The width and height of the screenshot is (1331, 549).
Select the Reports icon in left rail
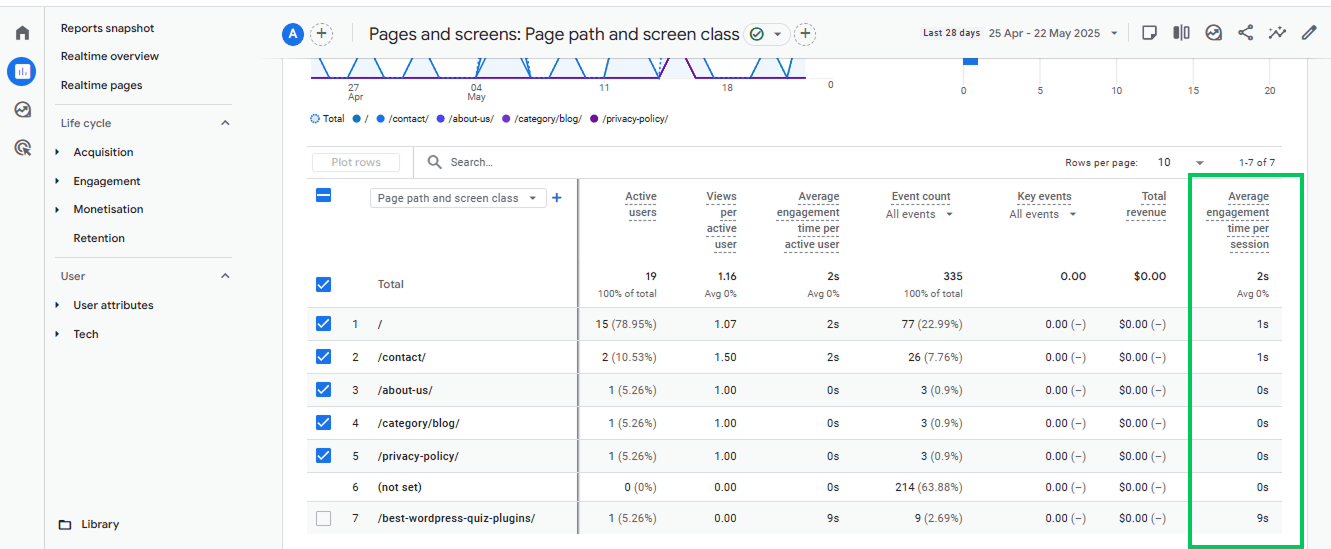coord(21,71)
